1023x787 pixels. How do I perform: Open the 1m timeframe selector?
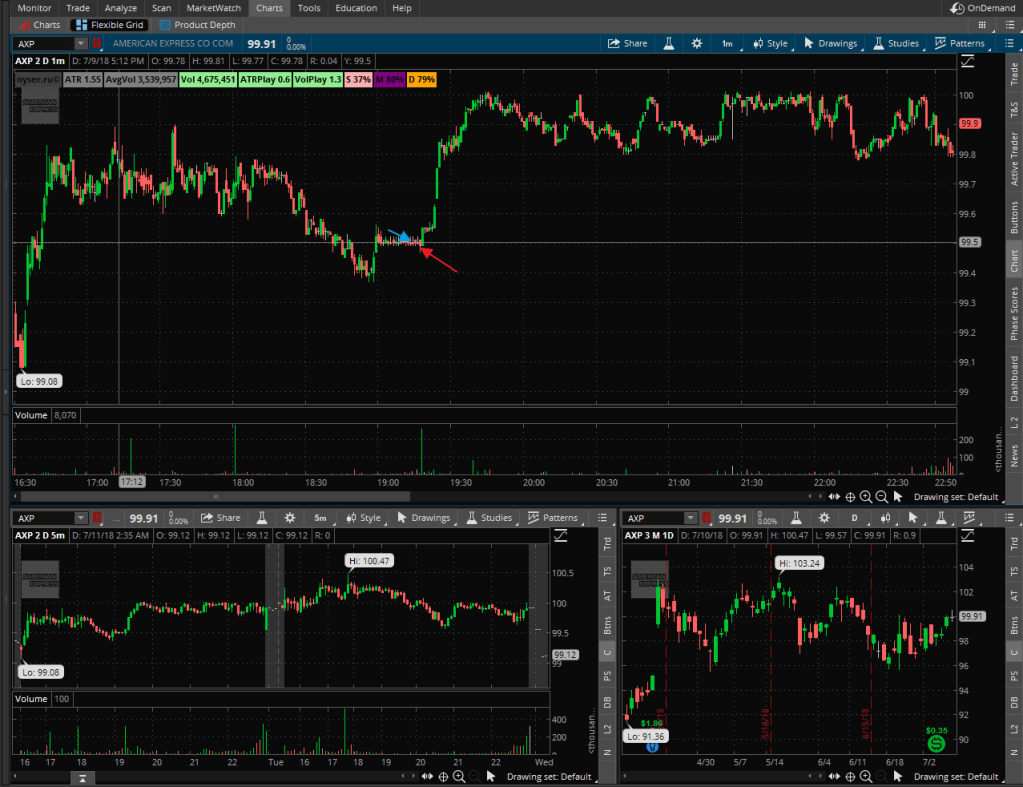click(727, 44)
